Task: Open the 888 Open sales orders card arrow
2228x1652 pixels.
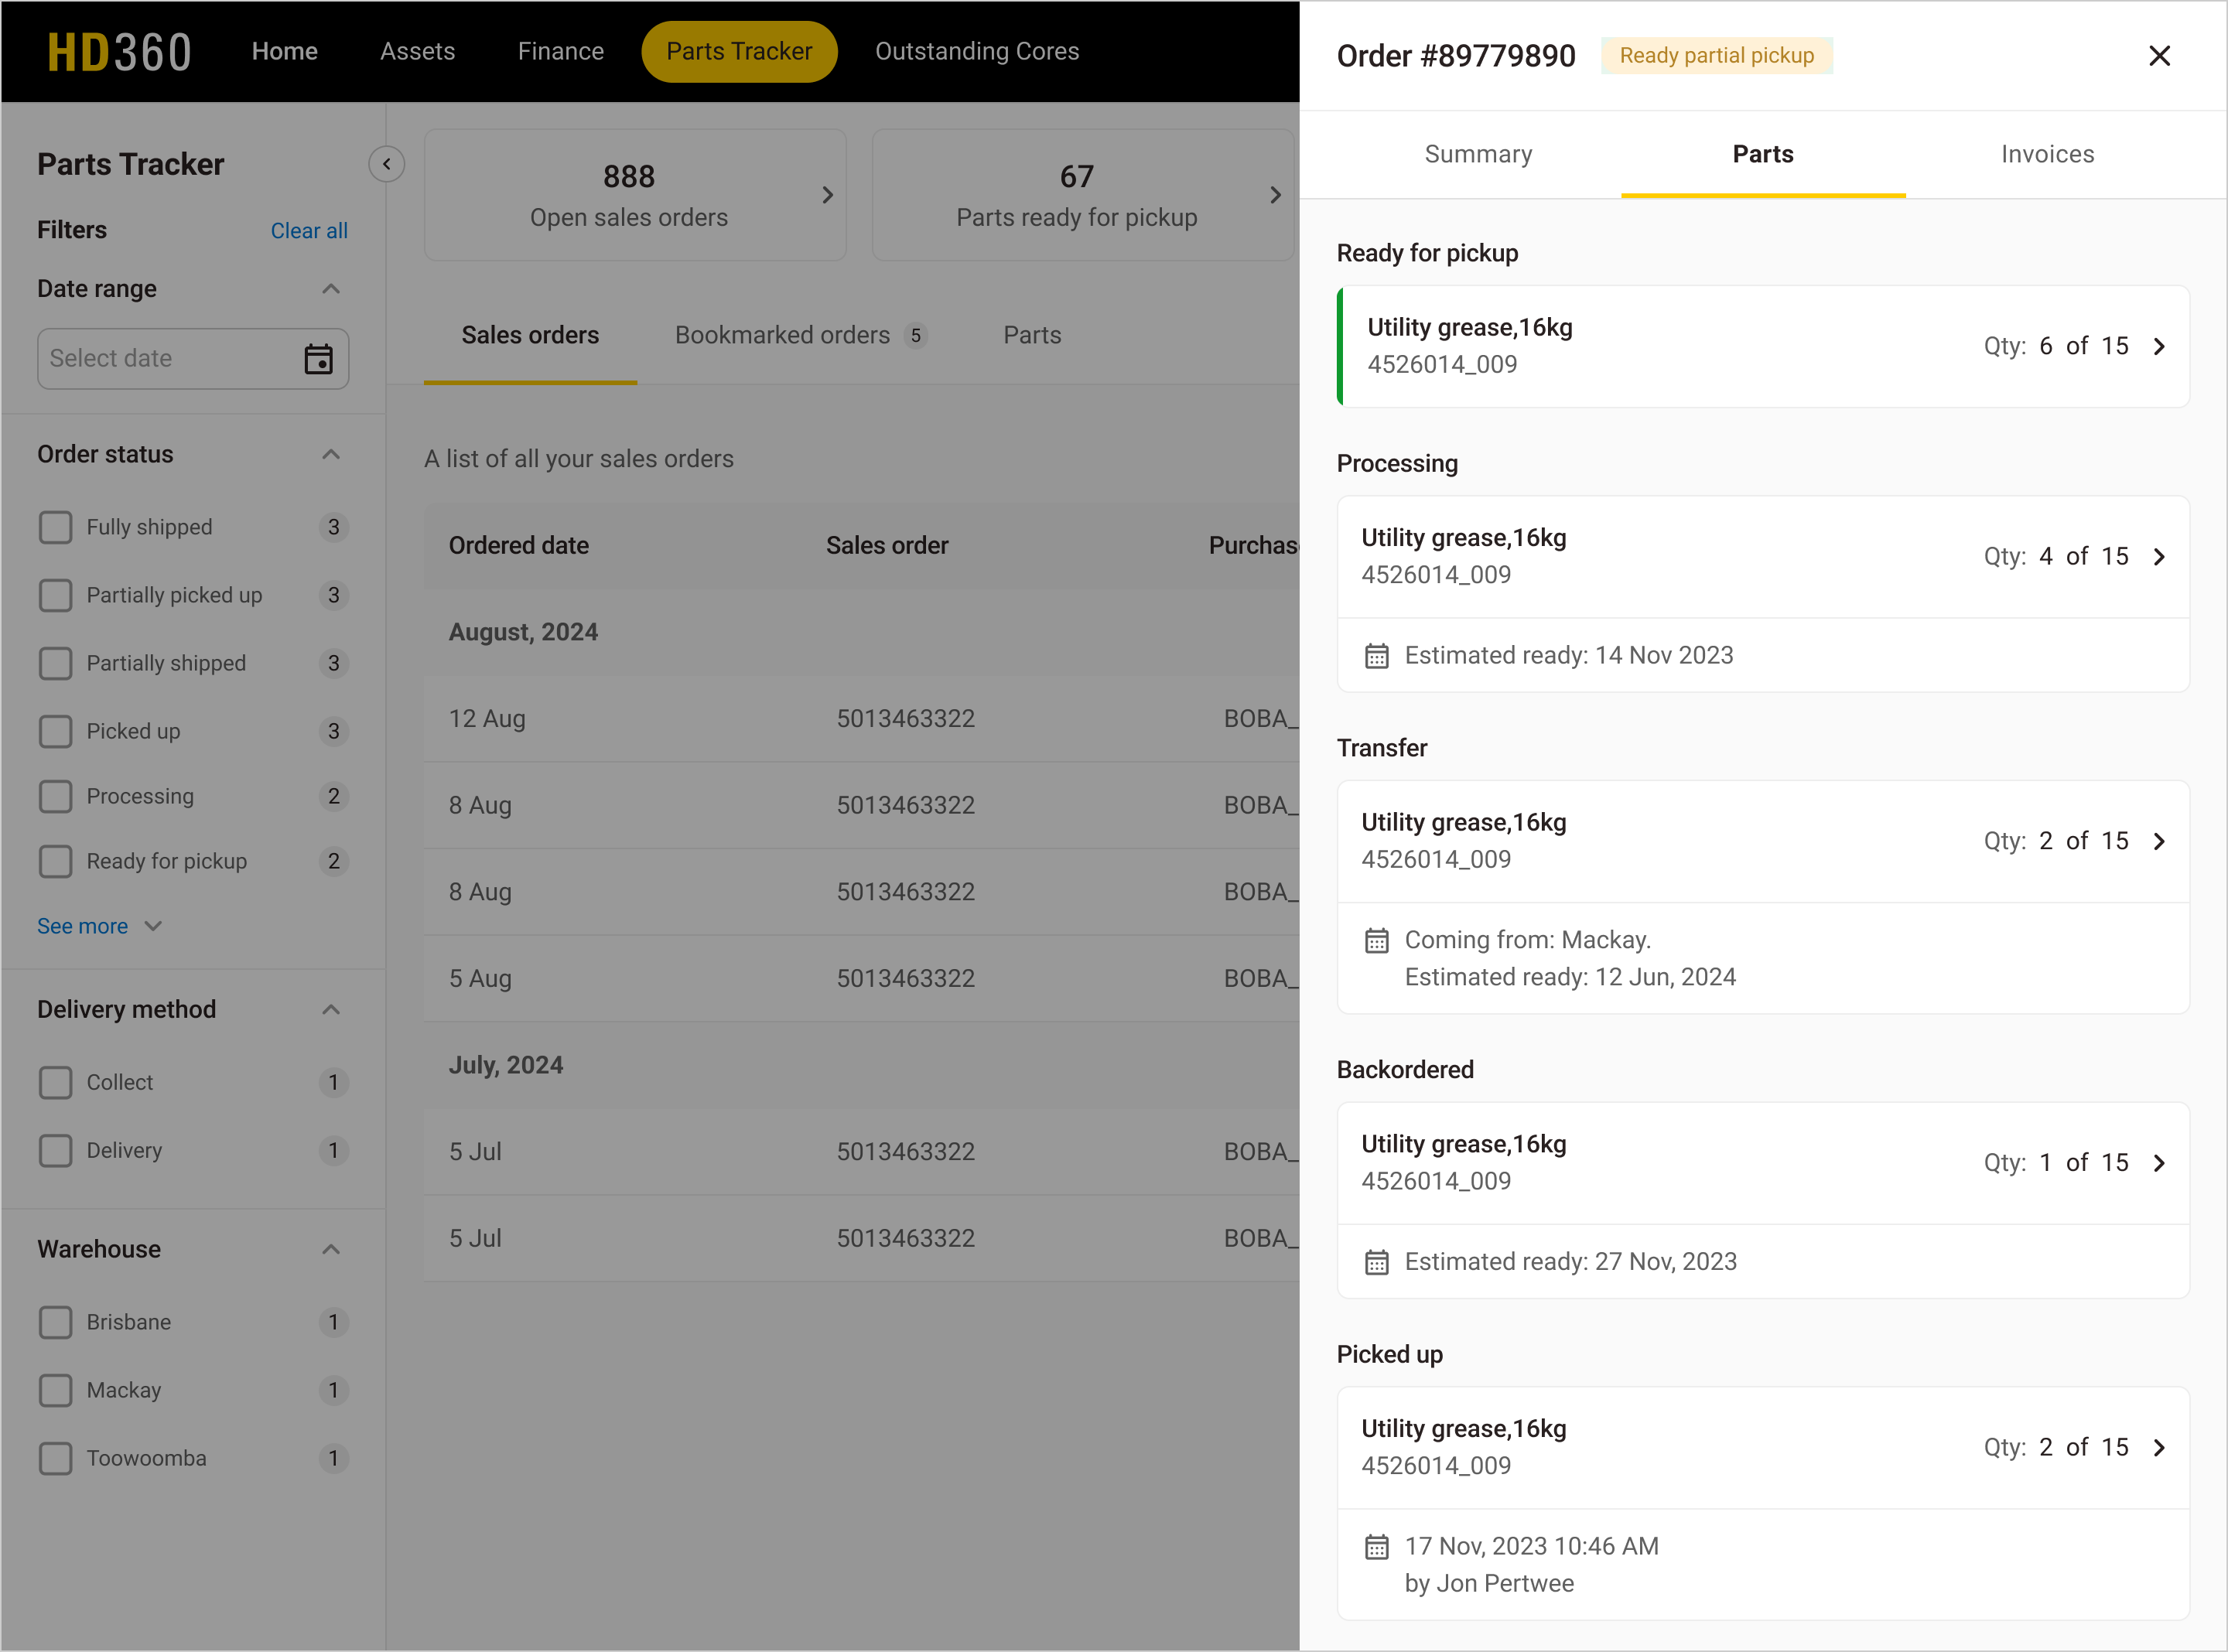Action: coord(827,195)
